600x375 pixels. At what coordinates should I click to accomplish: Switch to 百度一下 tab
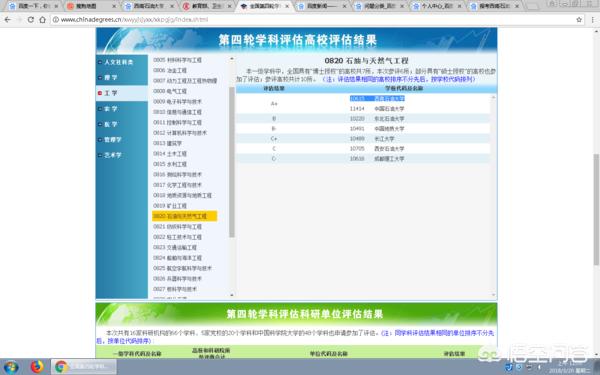(33, 6)
